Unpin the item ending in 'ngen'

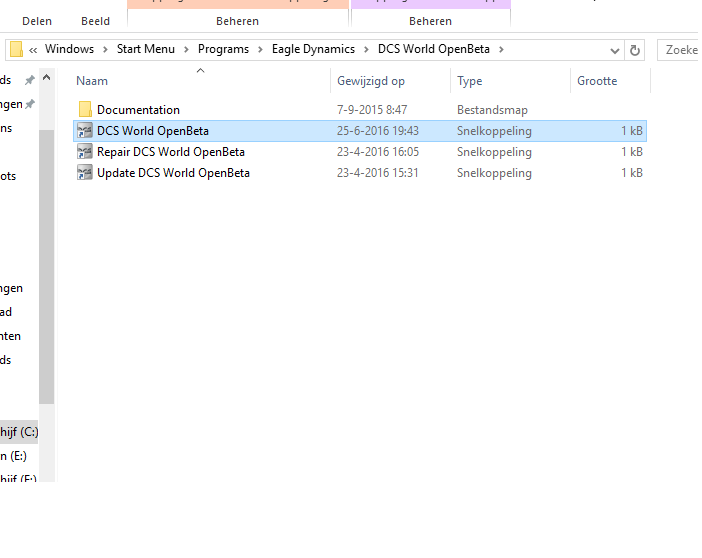point(30,104)
